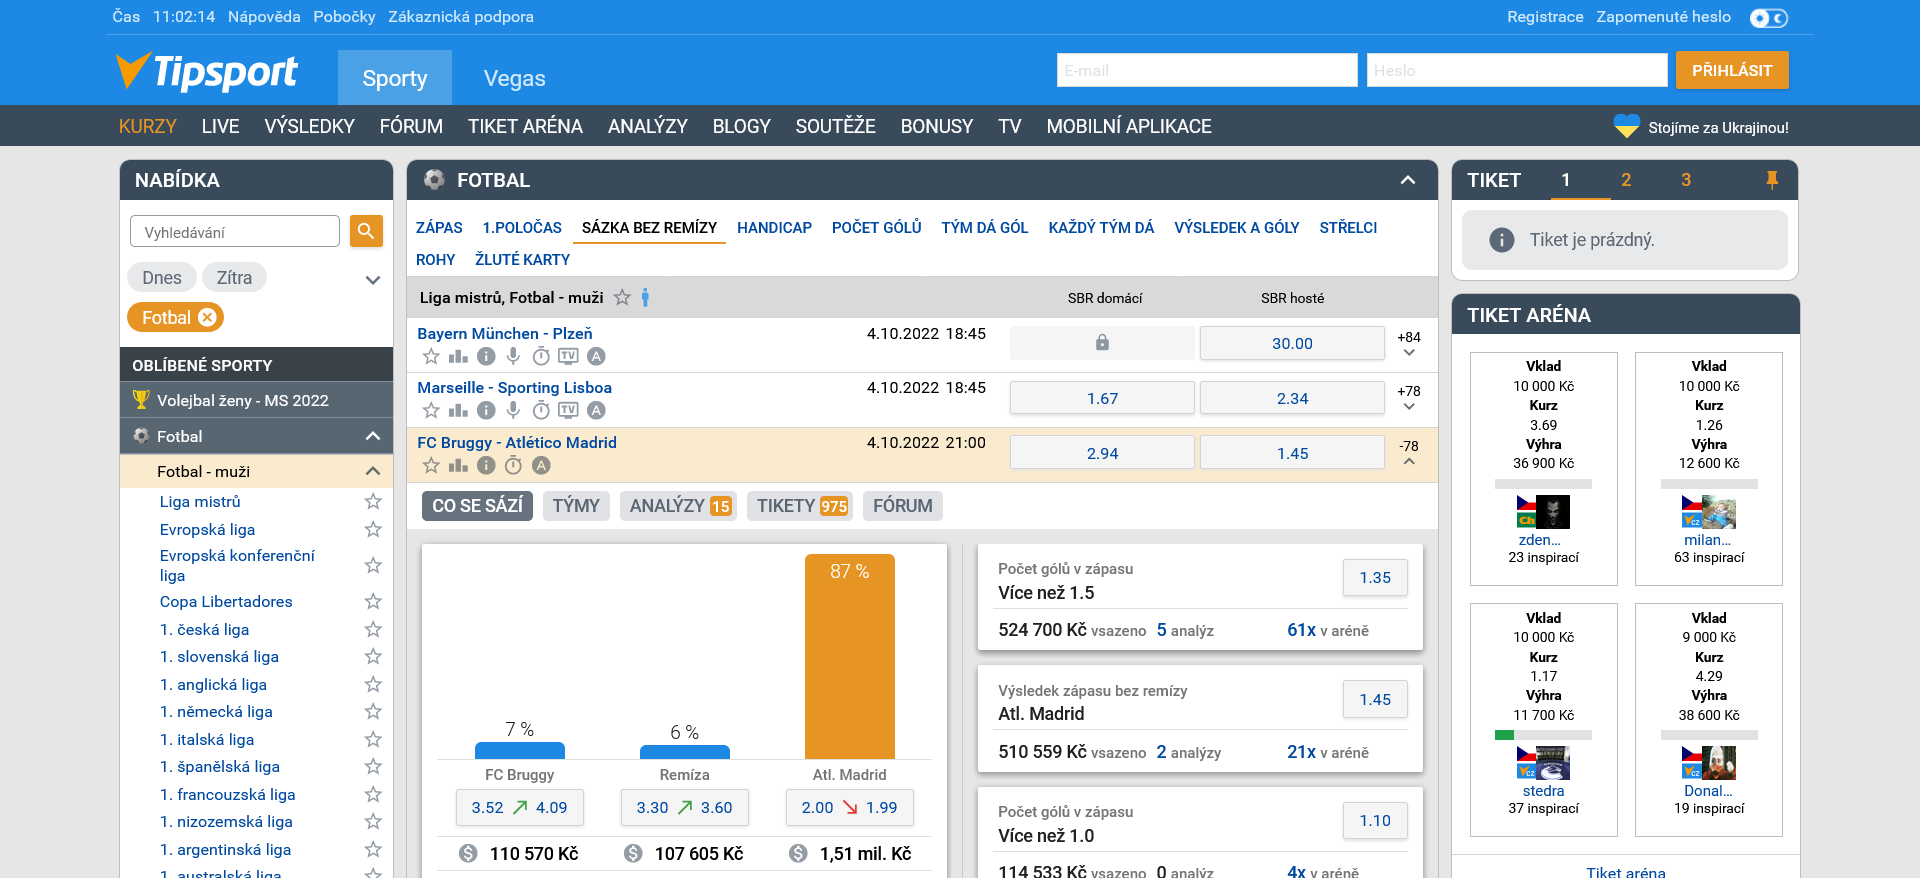The width and height of the screenshot is (1920, 878).
Task: Toggle favorite star for Evropská liga
Action: coord(373,529)
